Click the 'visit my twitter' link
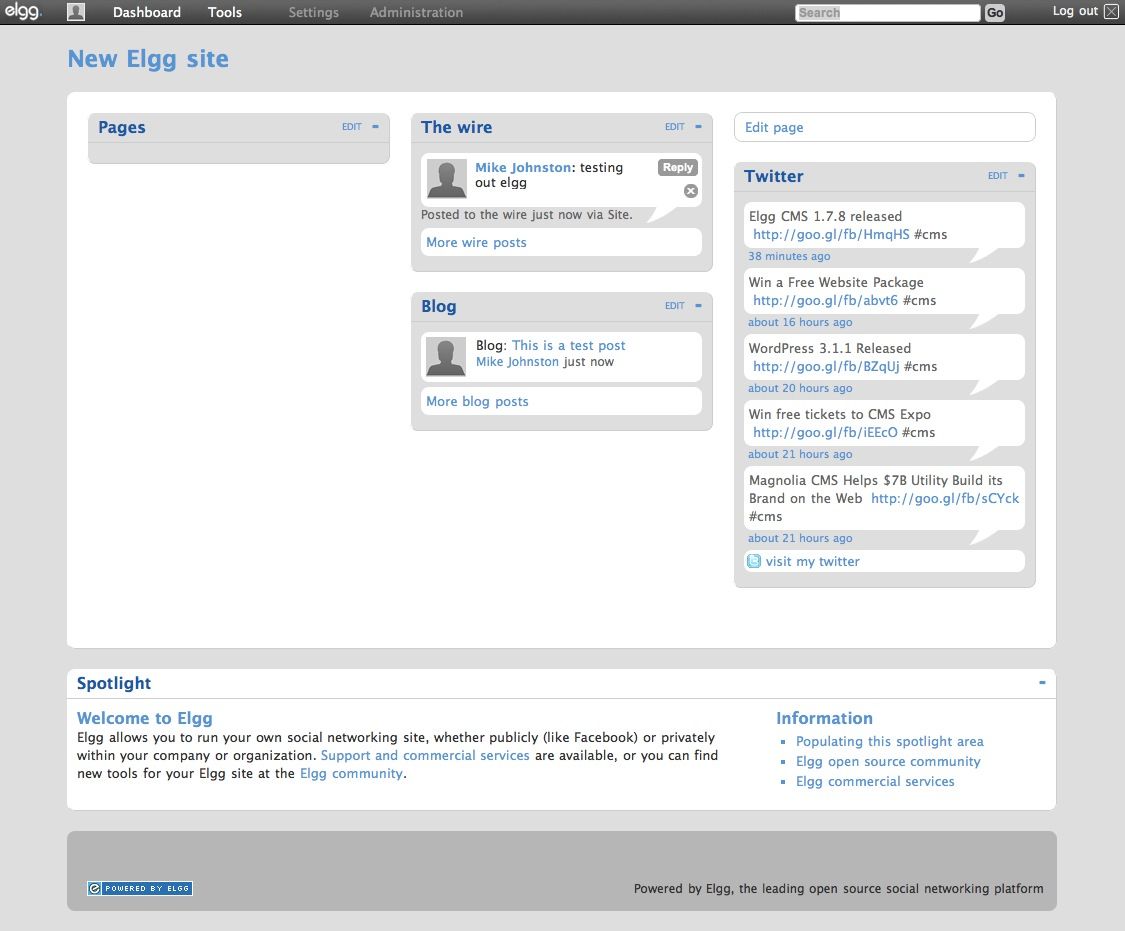This screenshot has width=1125, height=931. click(812, 562)
